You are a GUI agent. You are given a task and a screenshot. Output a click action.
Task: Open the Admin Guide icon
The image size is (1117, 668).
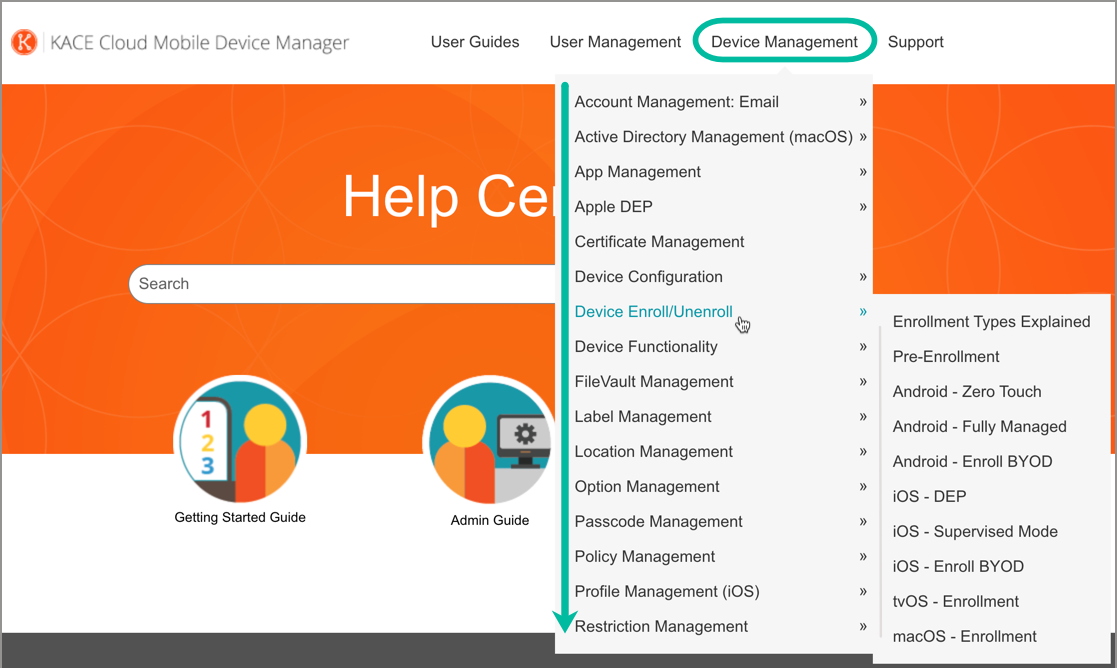(489, 441)
